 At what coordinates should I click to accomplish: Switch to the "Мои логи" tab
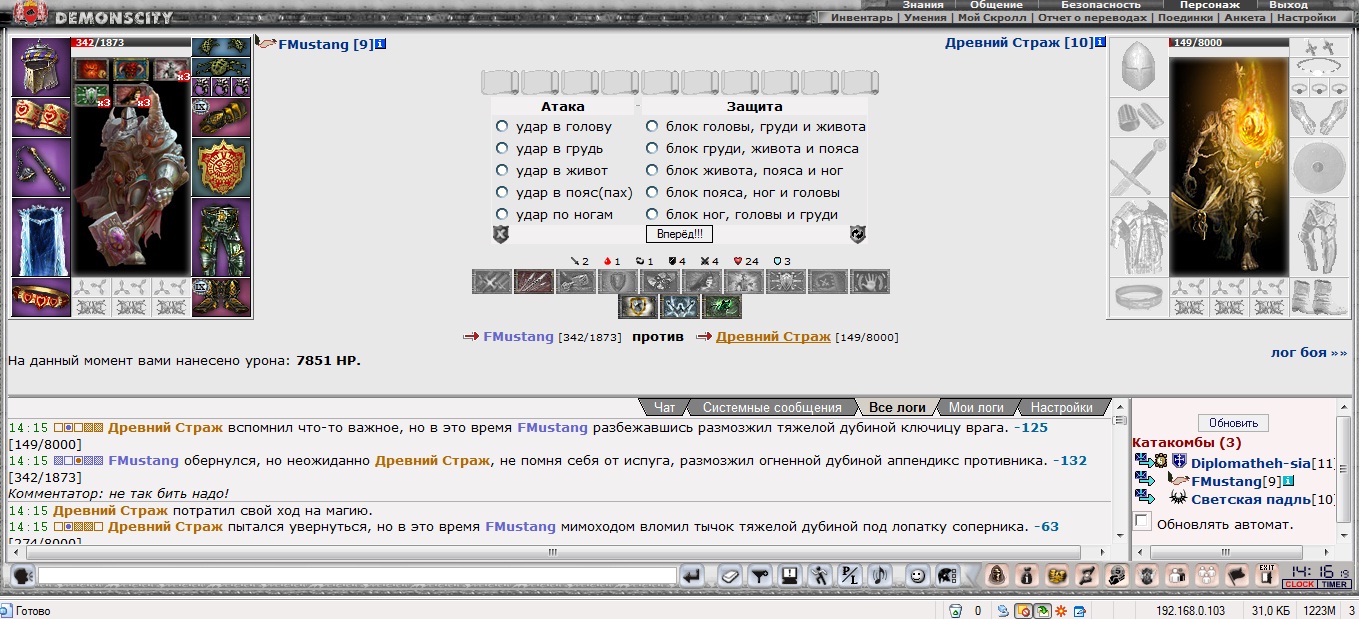click(976, 408)
